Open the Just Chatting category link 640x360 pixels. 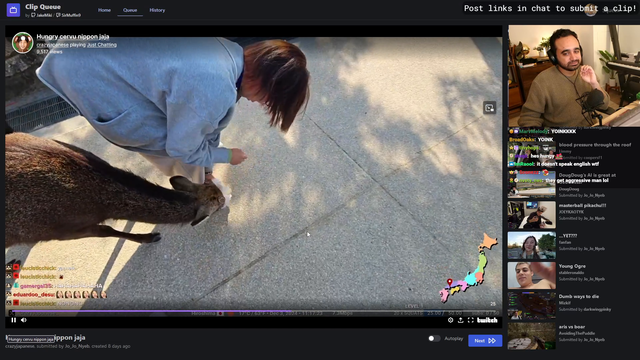coord(102,45)
